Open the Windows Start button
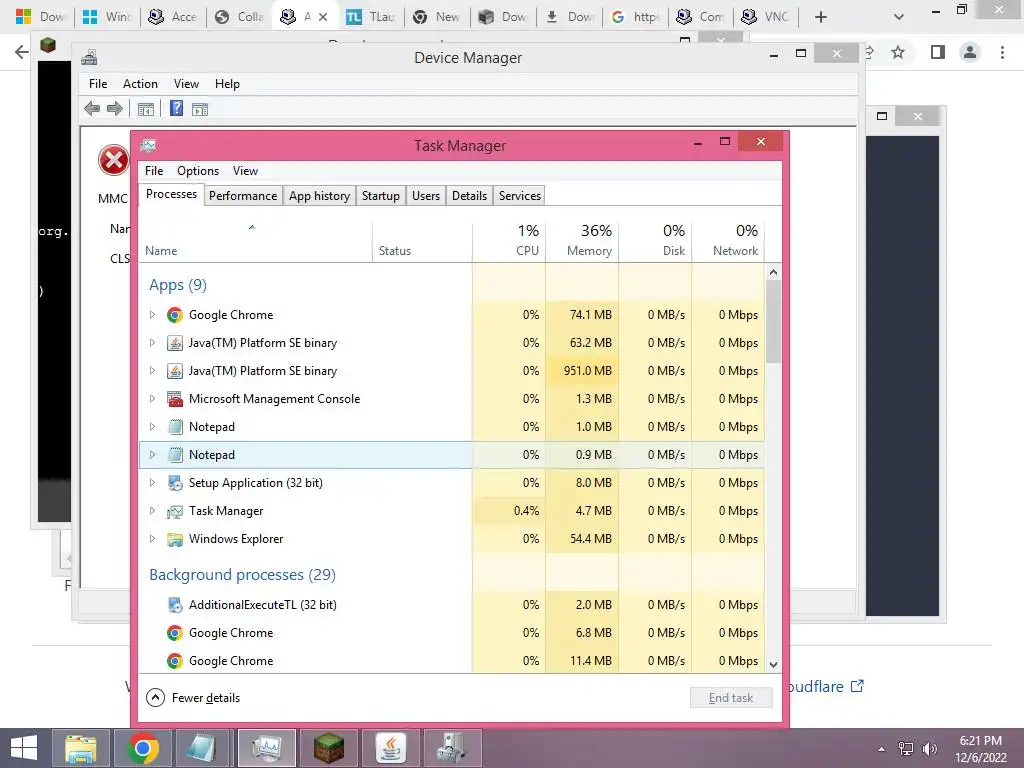 tap(24, 748)
